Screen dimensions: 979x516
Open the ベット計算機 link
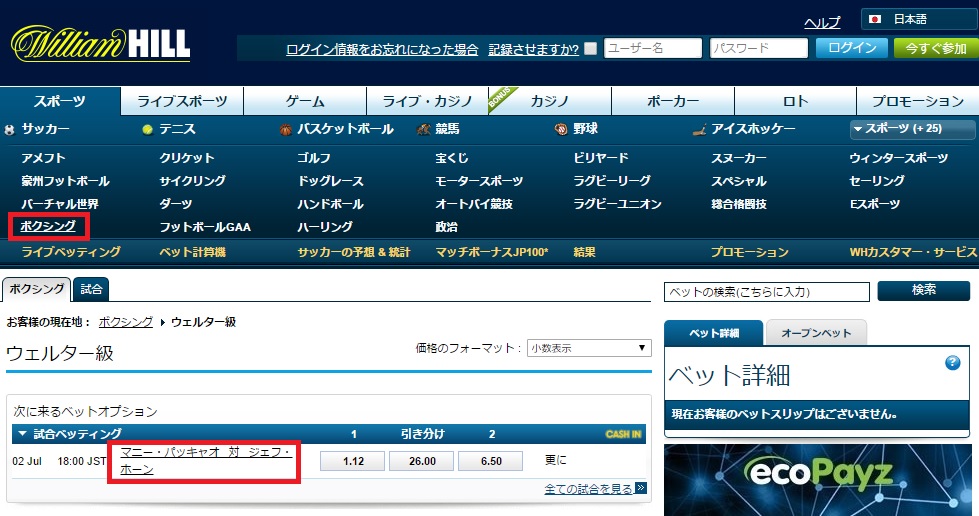point(192,252)
